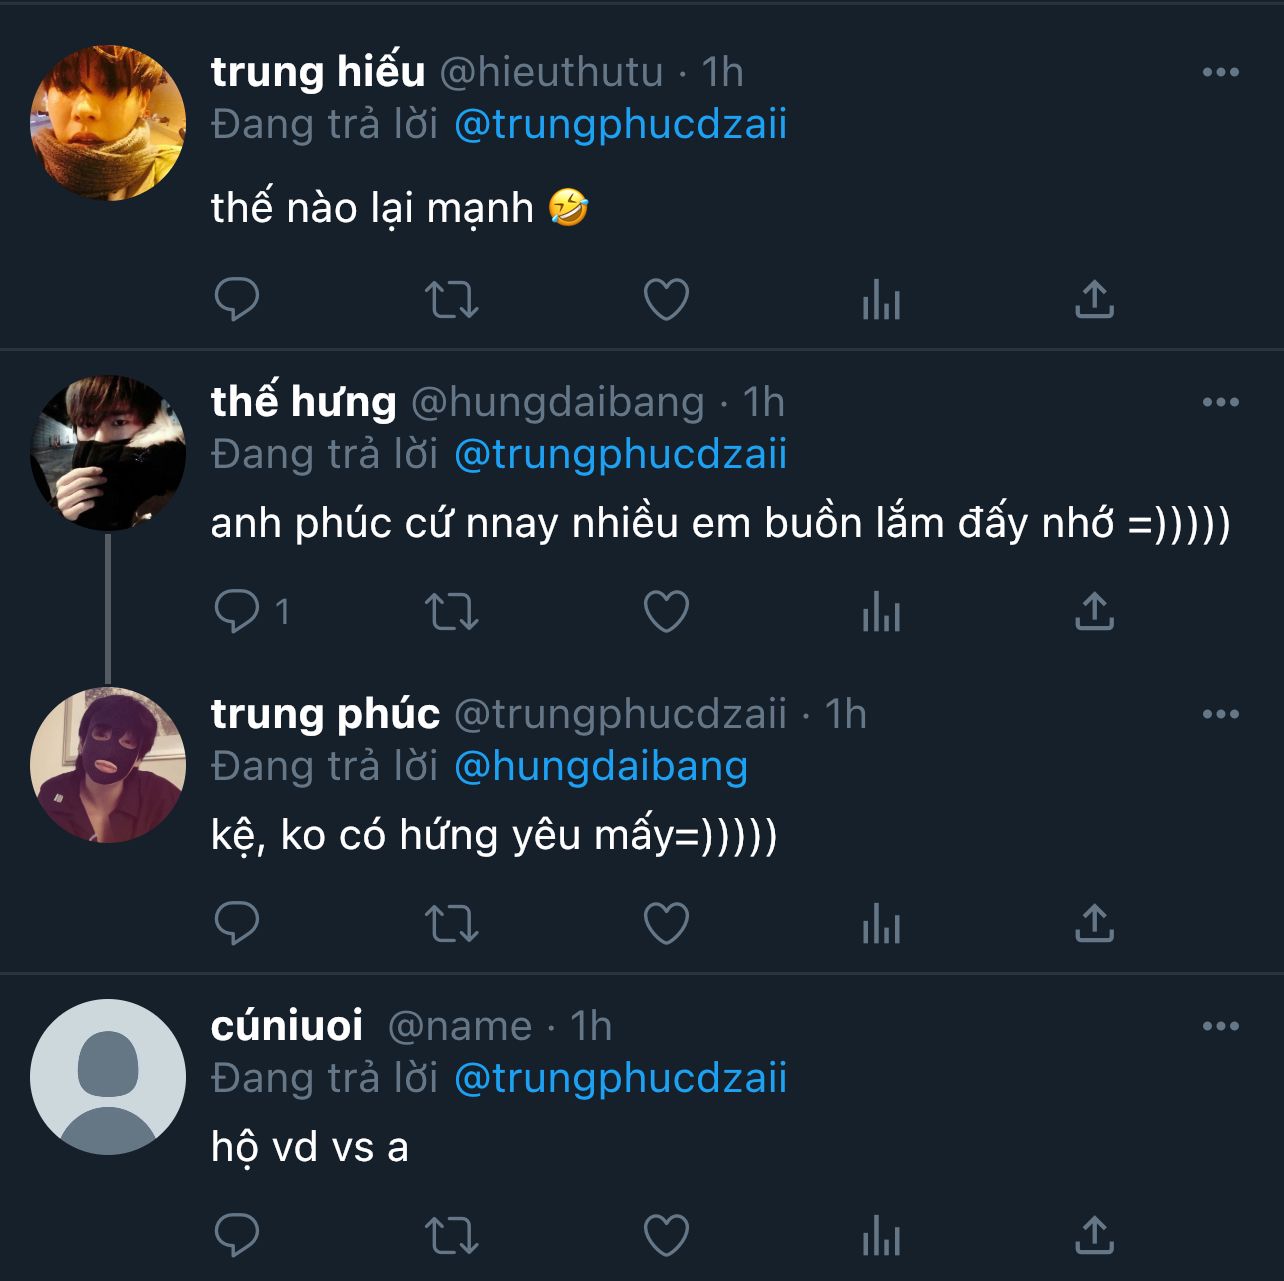Retweet trung hiếu's tweet
This screenshot has height=1281, width=1284.
point(452,299)
